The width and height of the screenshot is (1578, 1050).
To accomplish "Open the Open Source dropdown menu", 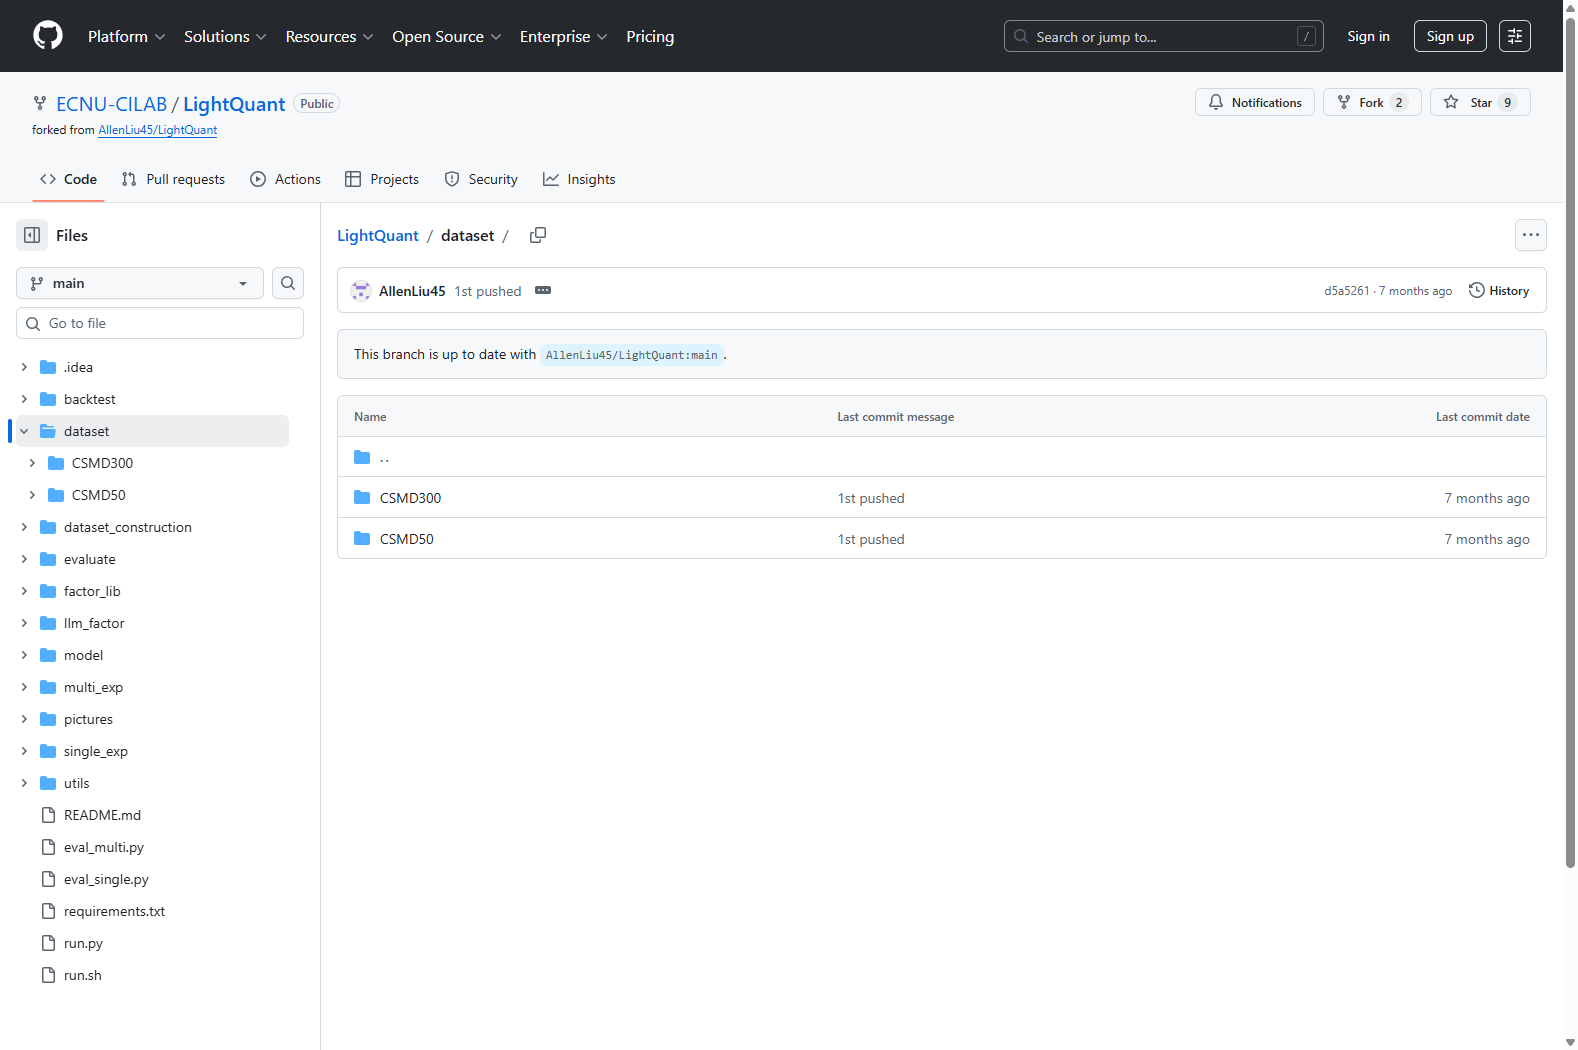I will click(x=447, y=36).
